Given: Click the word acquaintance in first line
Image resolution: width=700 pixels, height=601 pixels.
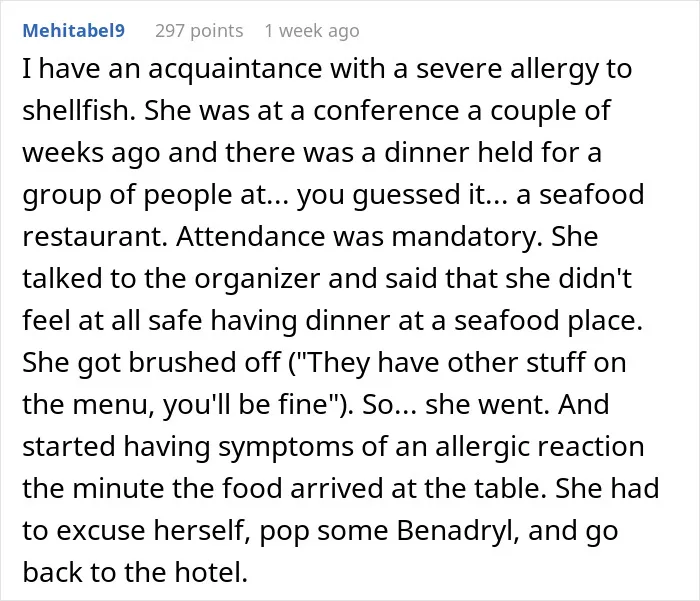Looking at the screenshot, I should tap(235, 69).
